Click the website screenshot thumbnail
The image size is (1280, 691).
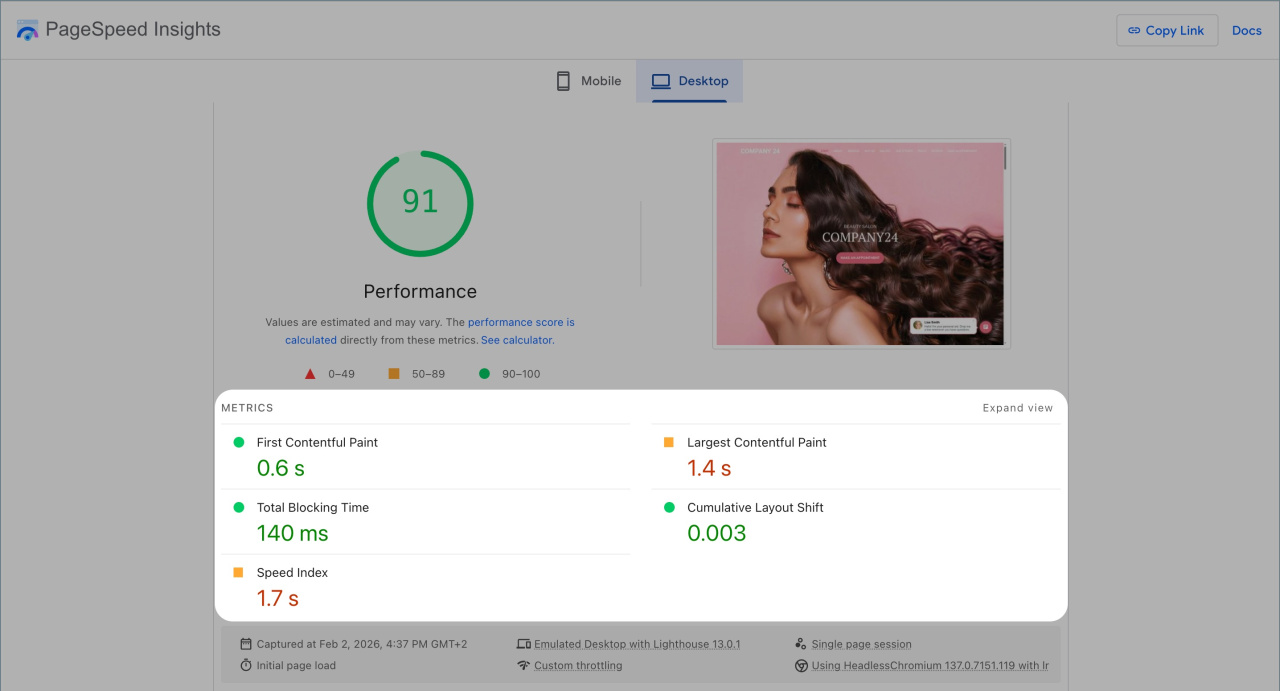[860, 244]
